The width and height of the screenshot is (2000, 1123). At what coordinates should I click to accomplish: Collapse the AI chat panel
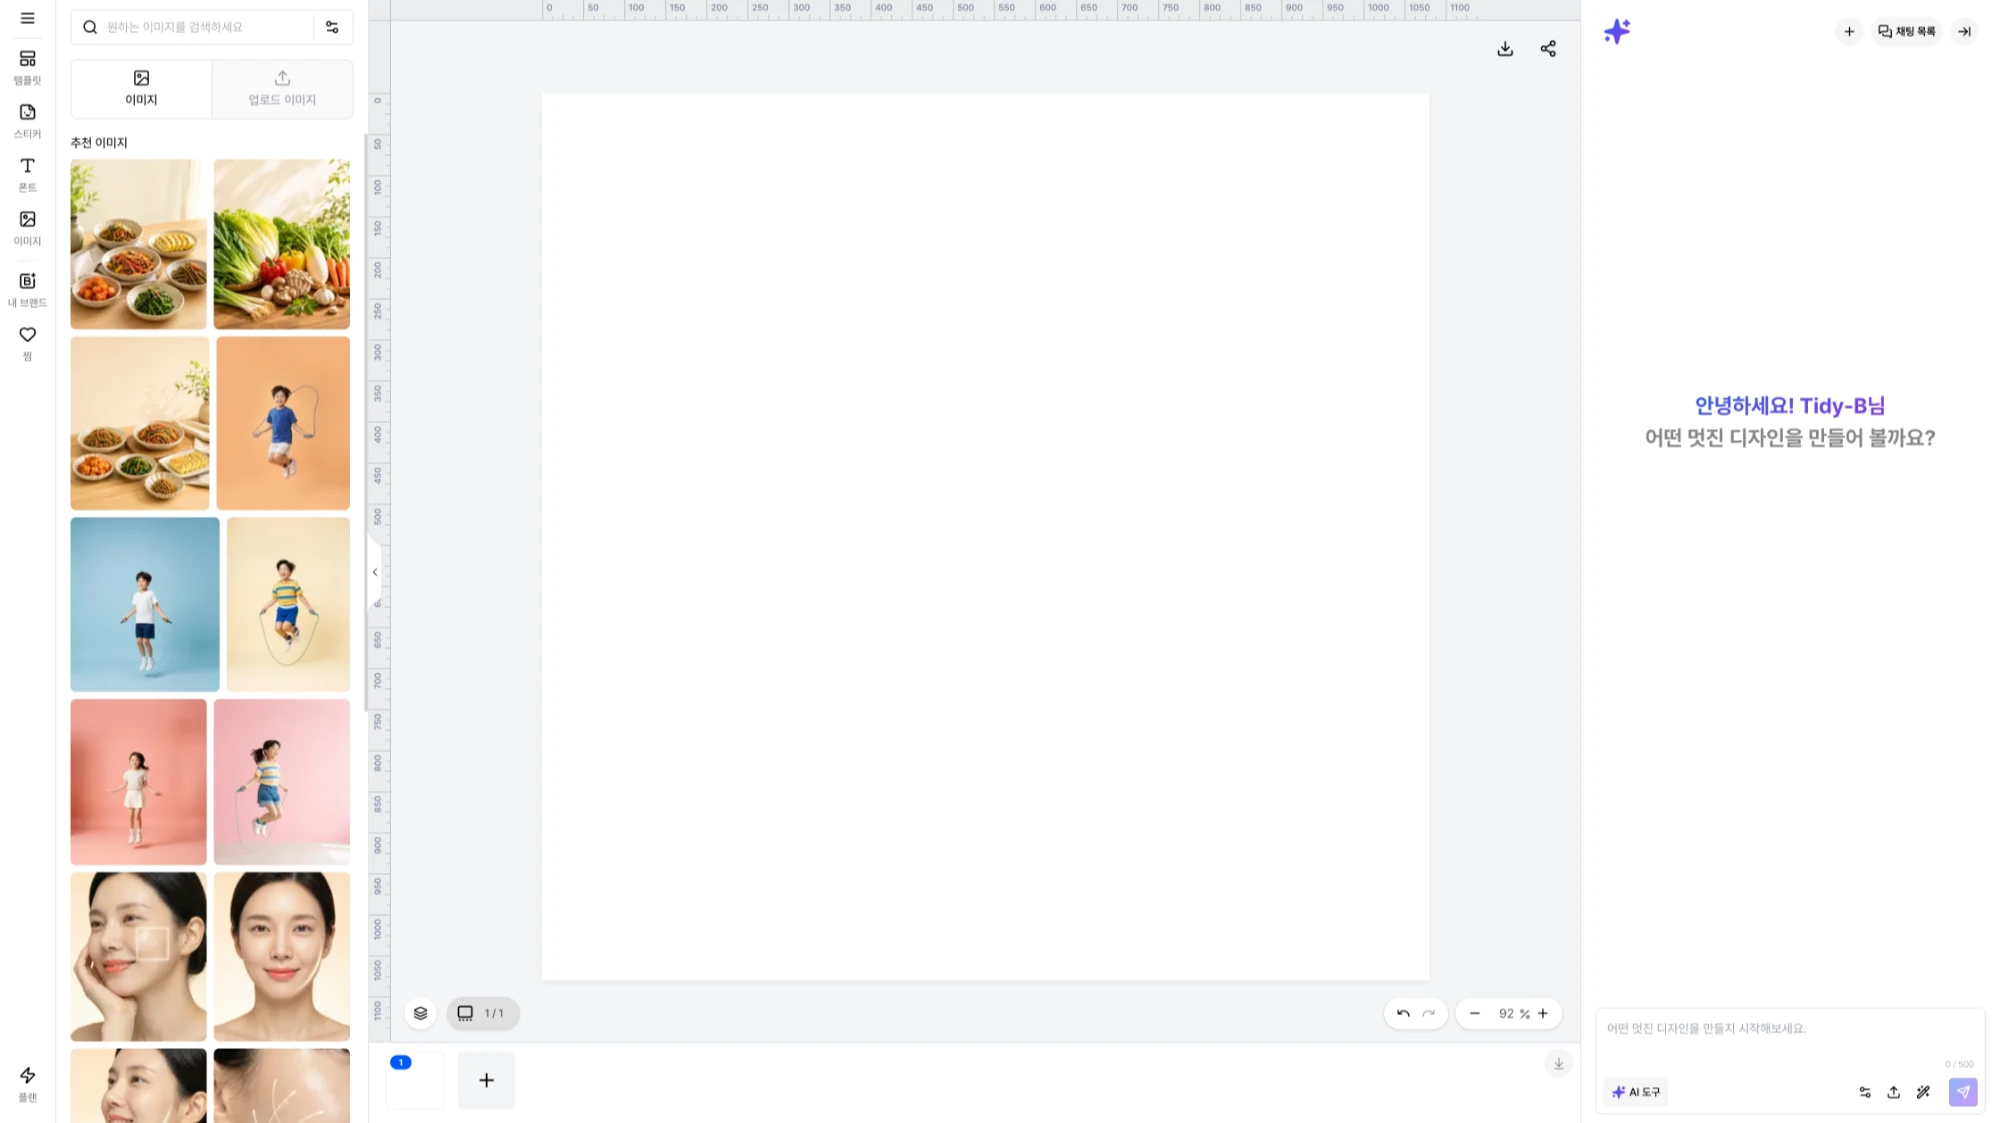click(x=1964, y=31)
